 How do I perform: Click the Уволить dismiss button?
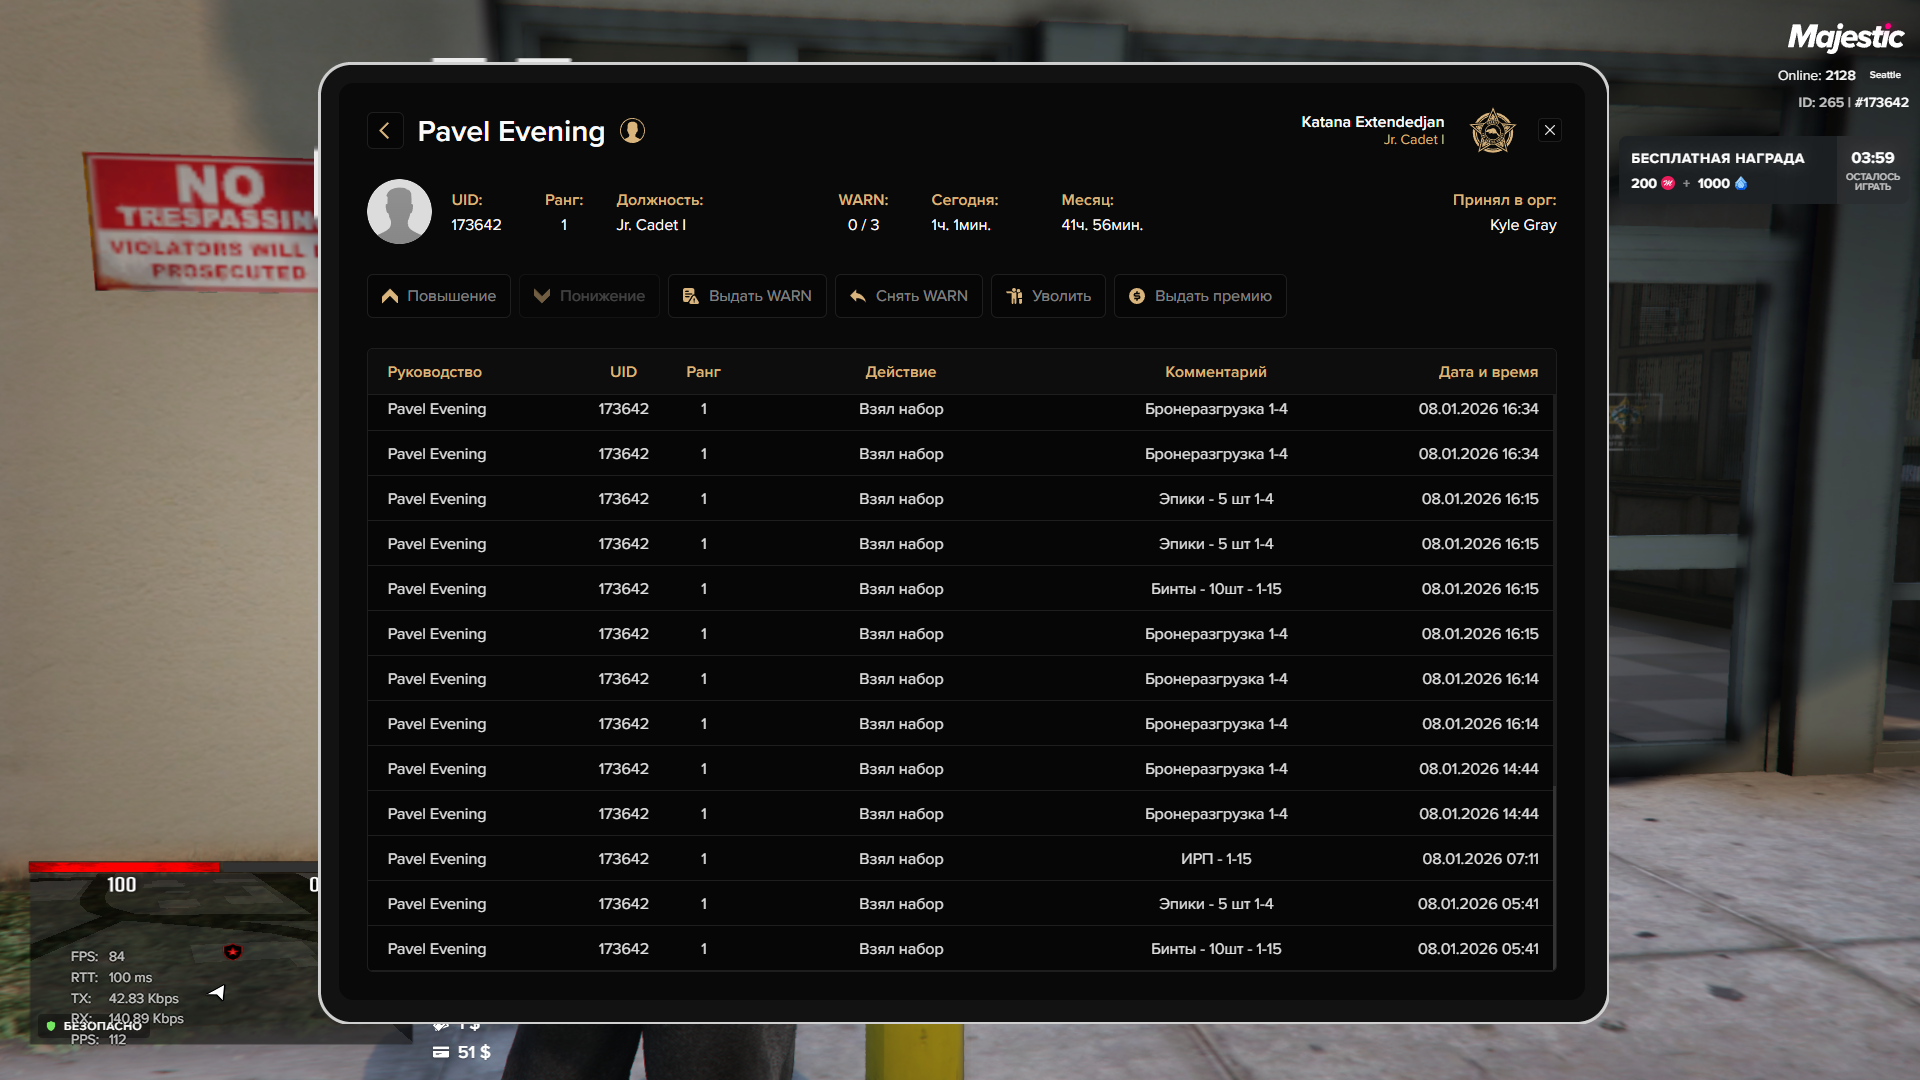pos(1048,296)
